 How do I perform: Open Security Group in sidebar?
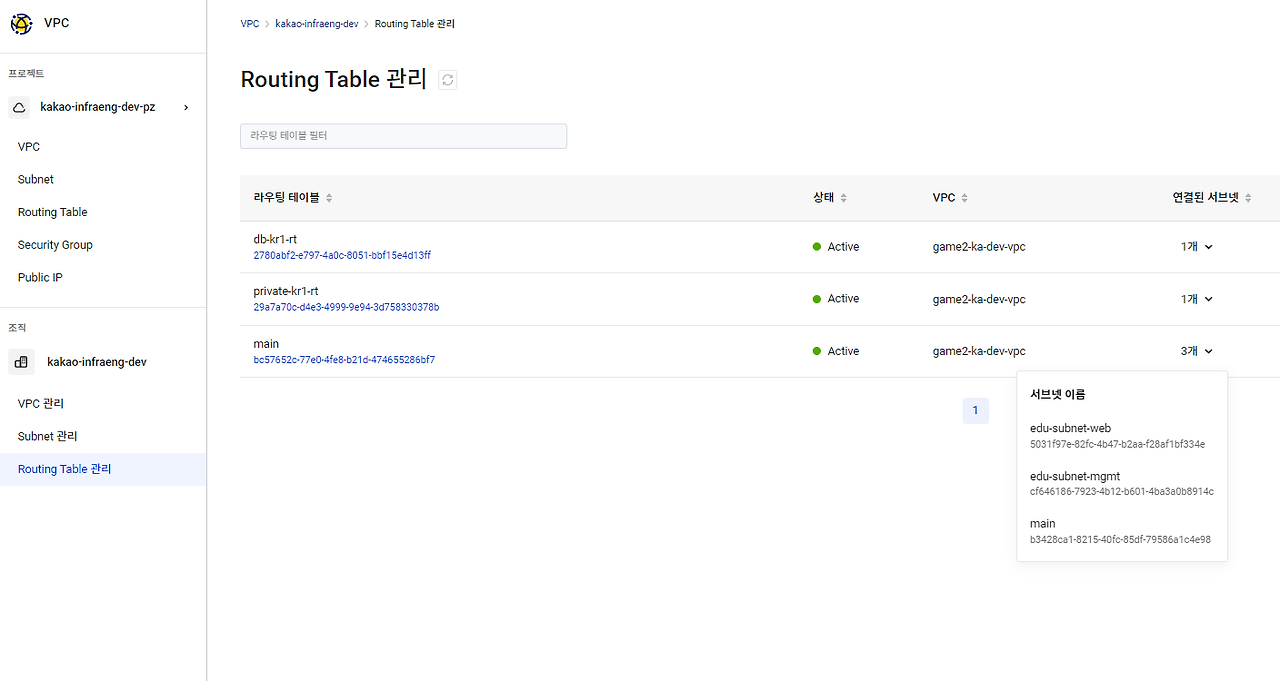[x=55, y=245]
